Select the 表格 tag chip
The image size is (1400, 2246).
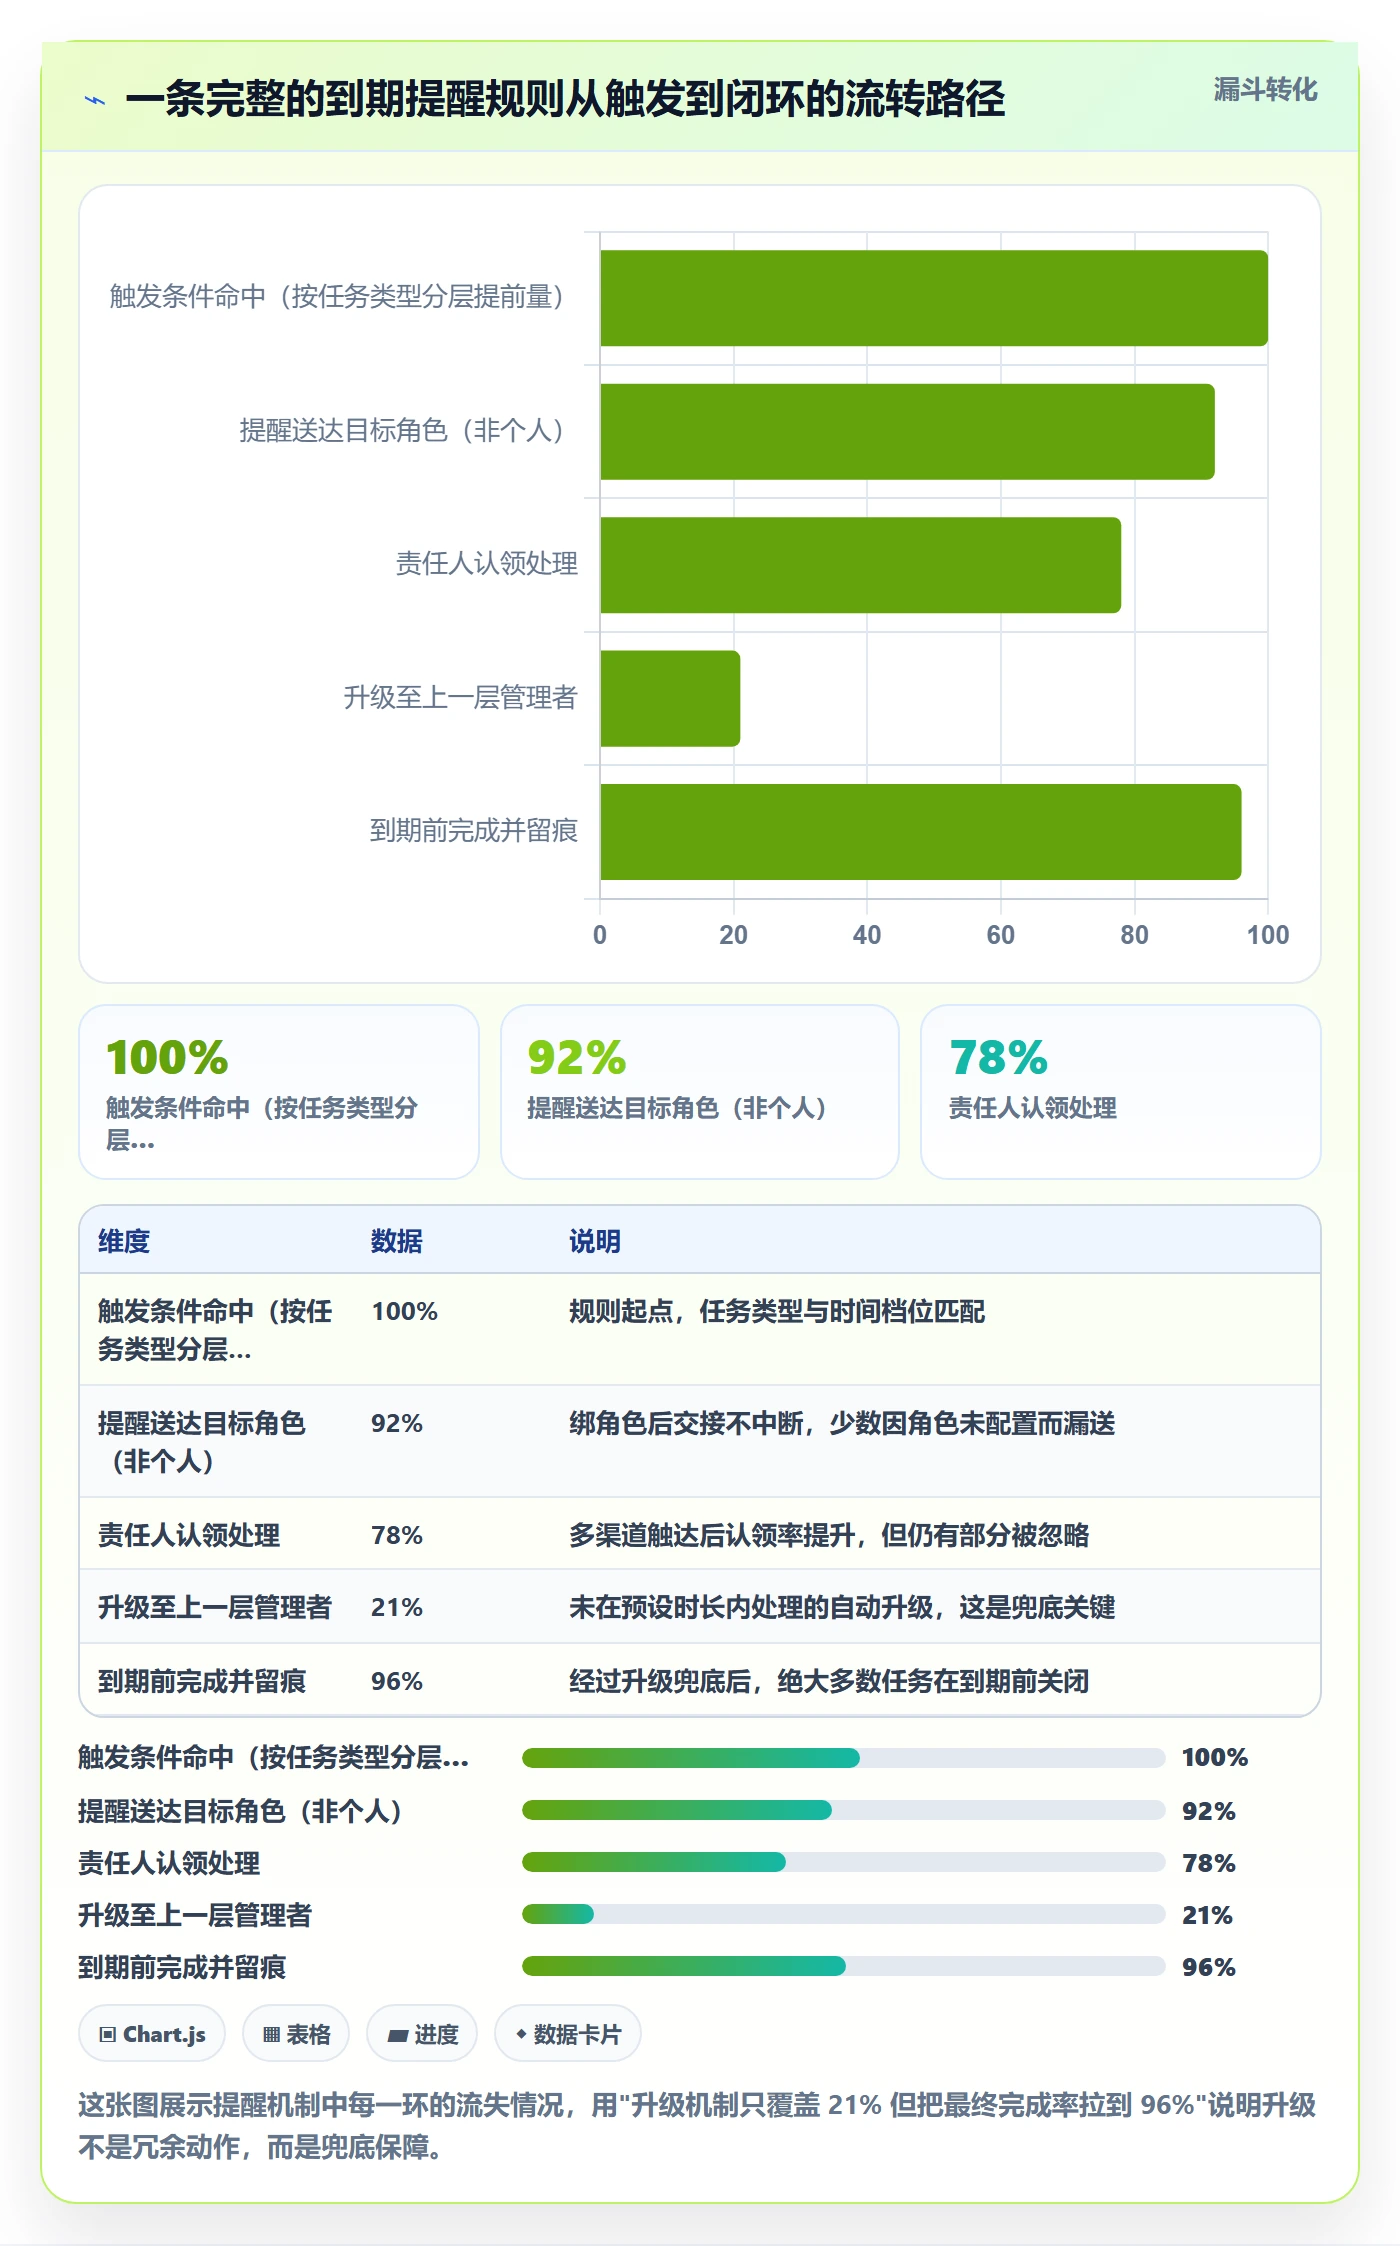296,2034
